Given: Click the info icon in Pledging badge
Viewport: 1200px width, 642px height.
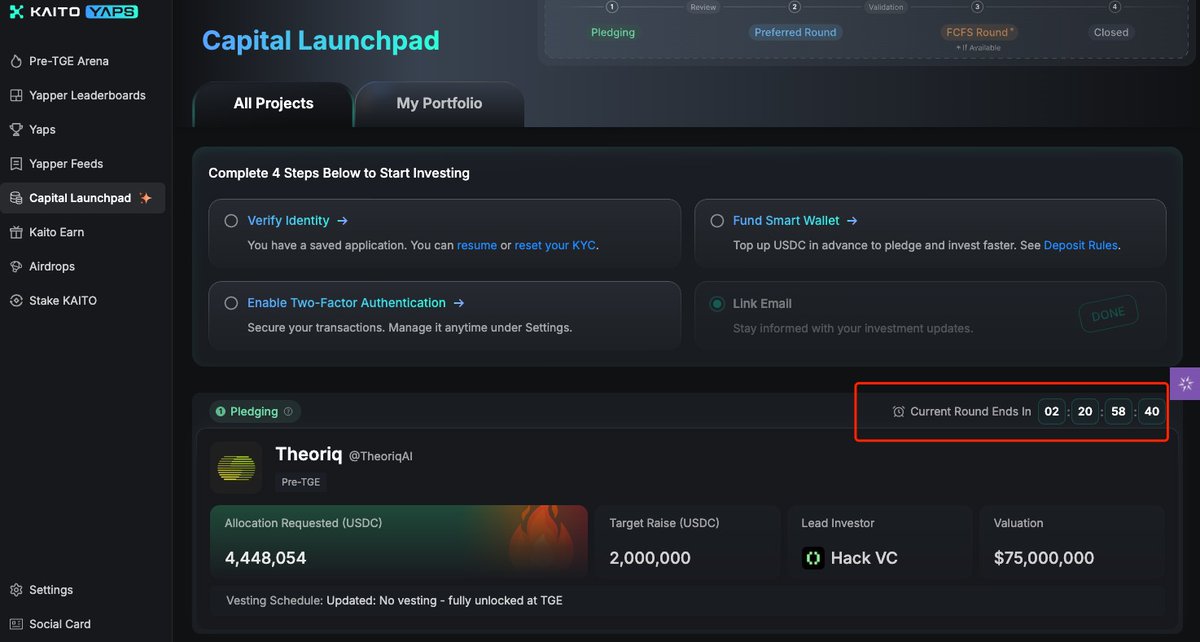Looking at the screenshot, I should pyautogui.click(x=288, y=412).
